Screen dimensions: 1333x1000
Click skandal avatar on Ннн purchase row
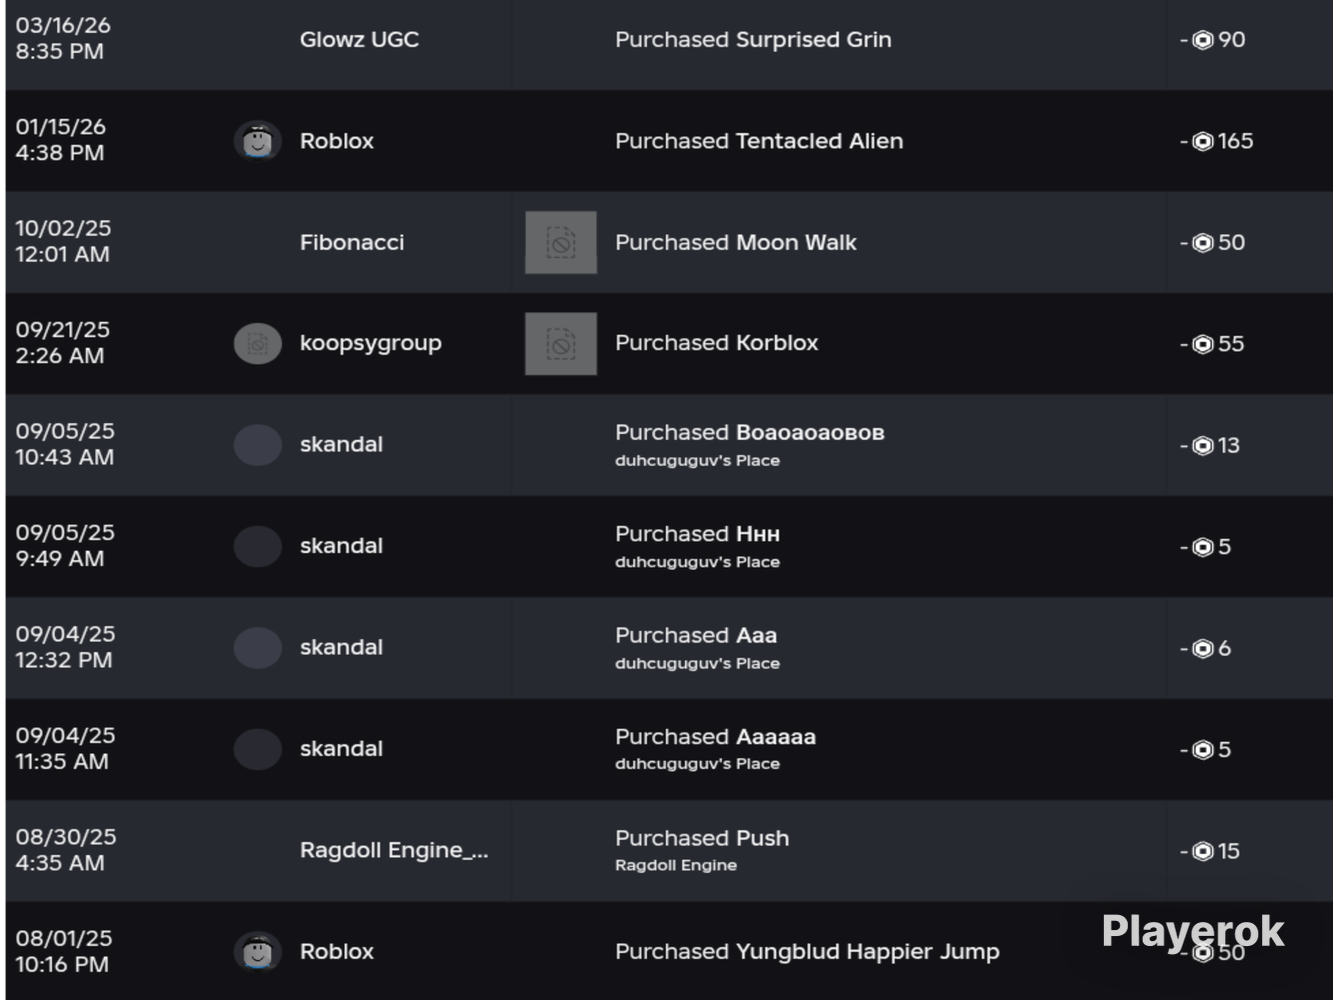257,547
